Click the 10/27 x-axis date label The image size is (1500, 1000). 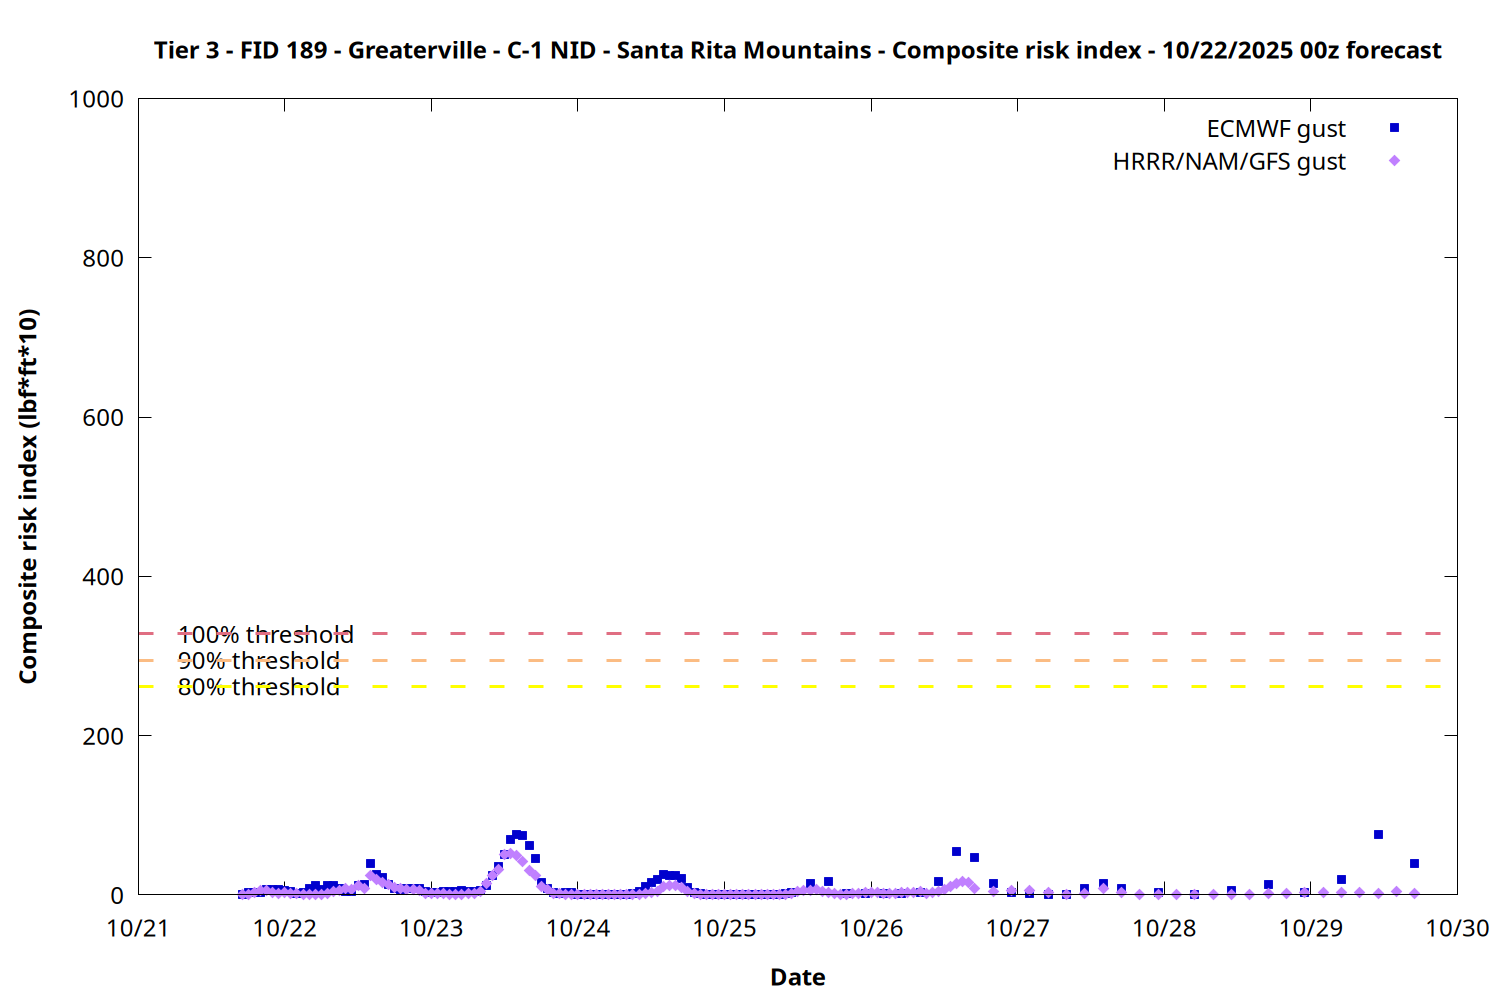[x=1017, y=929]
